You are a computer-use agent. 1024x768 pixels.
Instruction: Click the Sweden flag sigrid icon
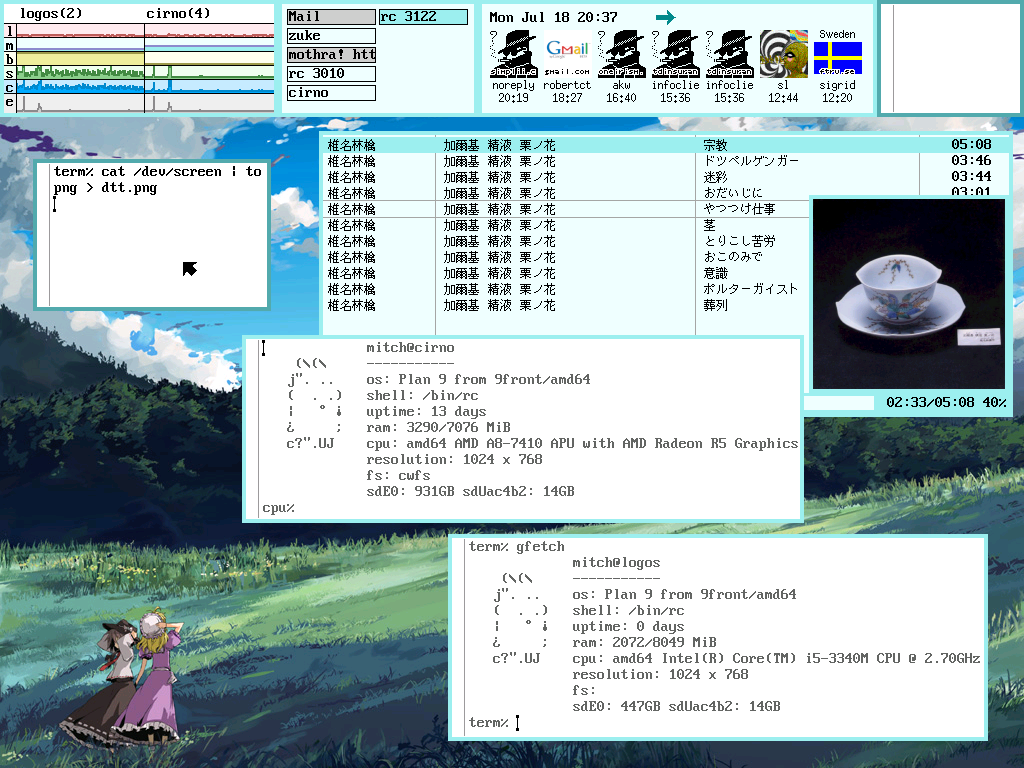837,55
